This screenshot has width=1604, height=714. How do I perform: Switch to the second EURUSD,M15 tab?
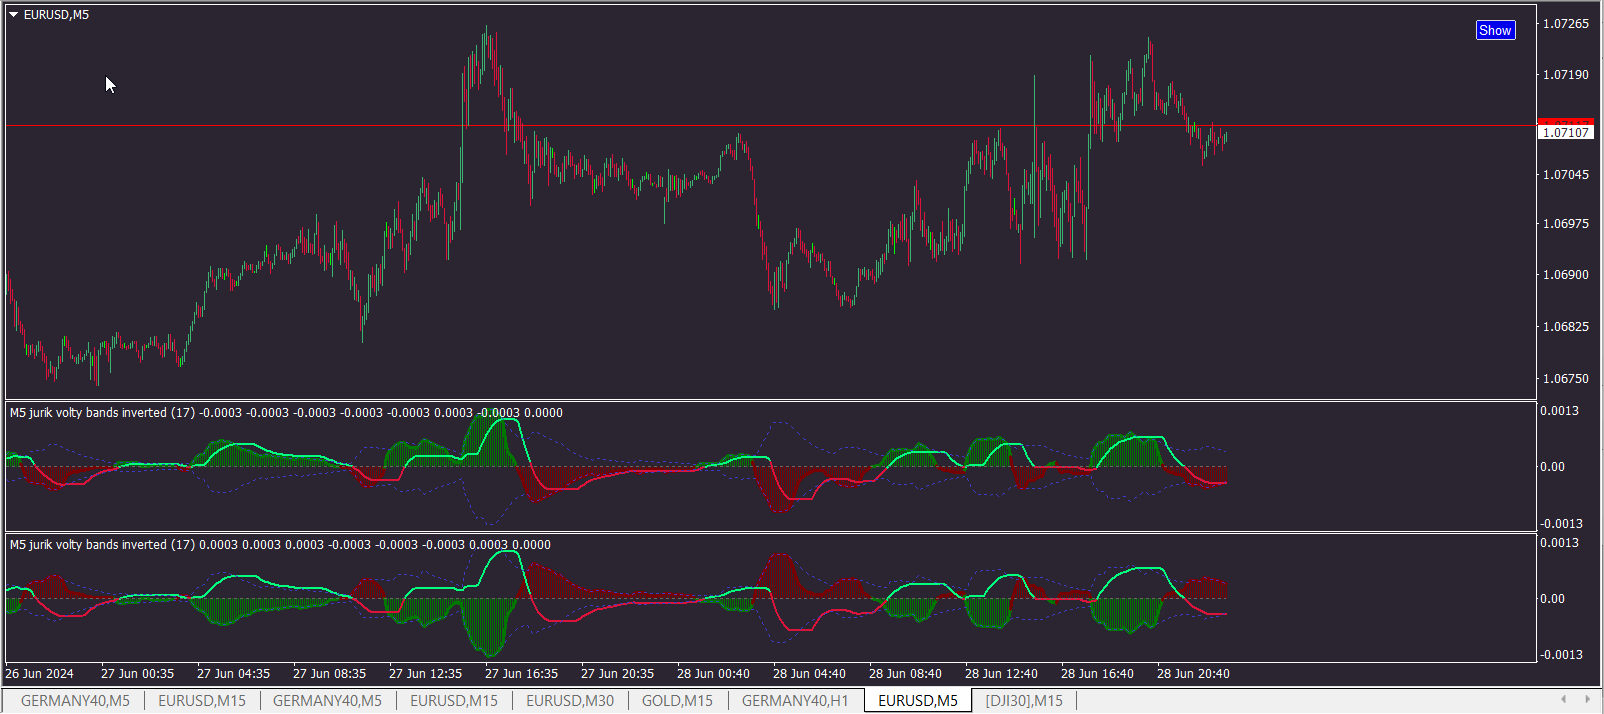click(x=454, y=701)
